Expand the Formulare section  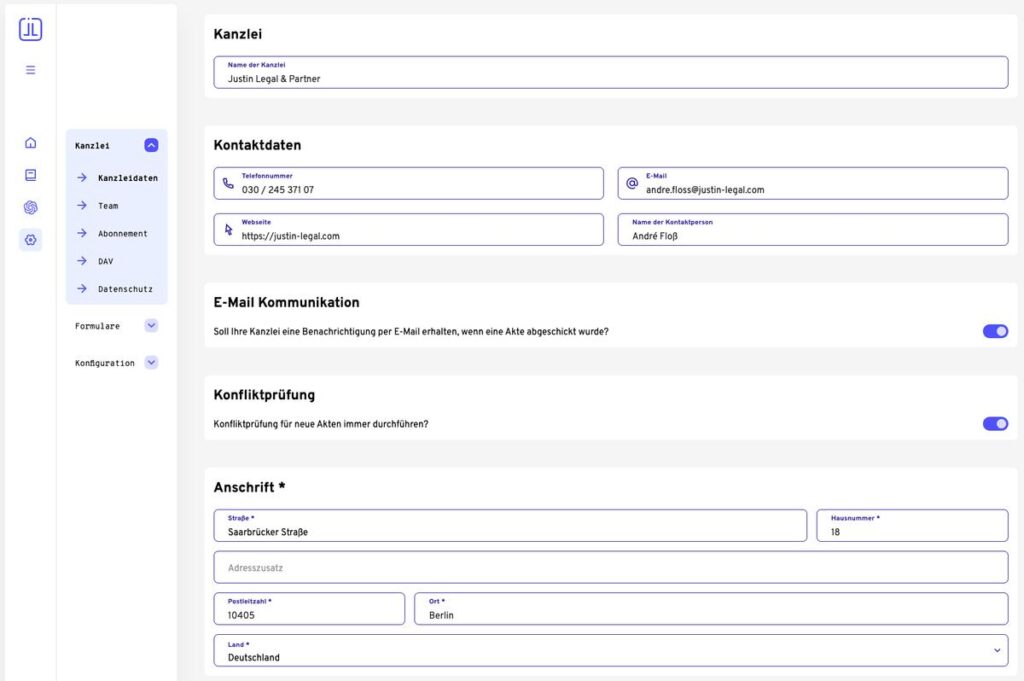coord(151,326)
